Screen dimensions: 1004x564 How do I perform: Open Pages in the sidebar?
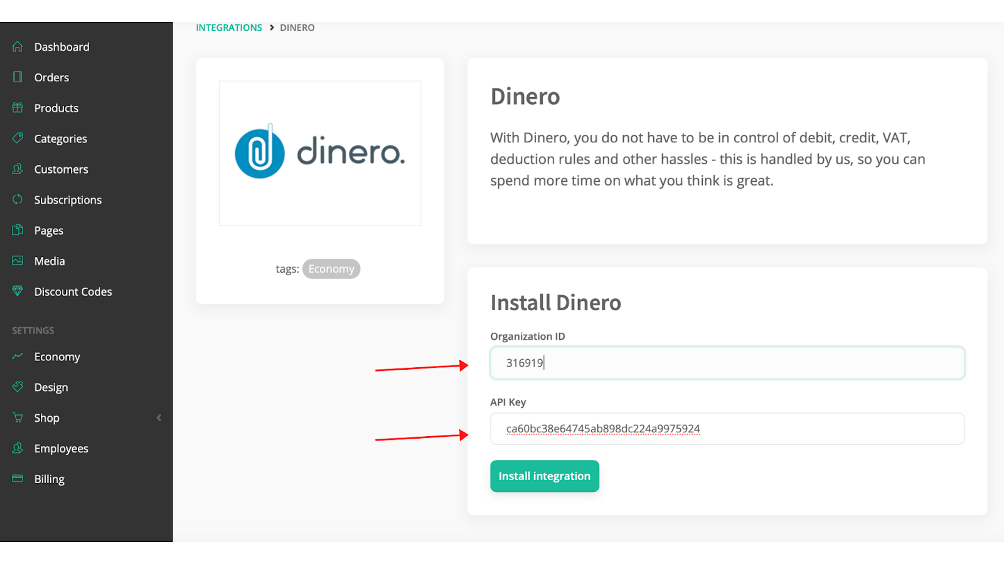(49, 230)
